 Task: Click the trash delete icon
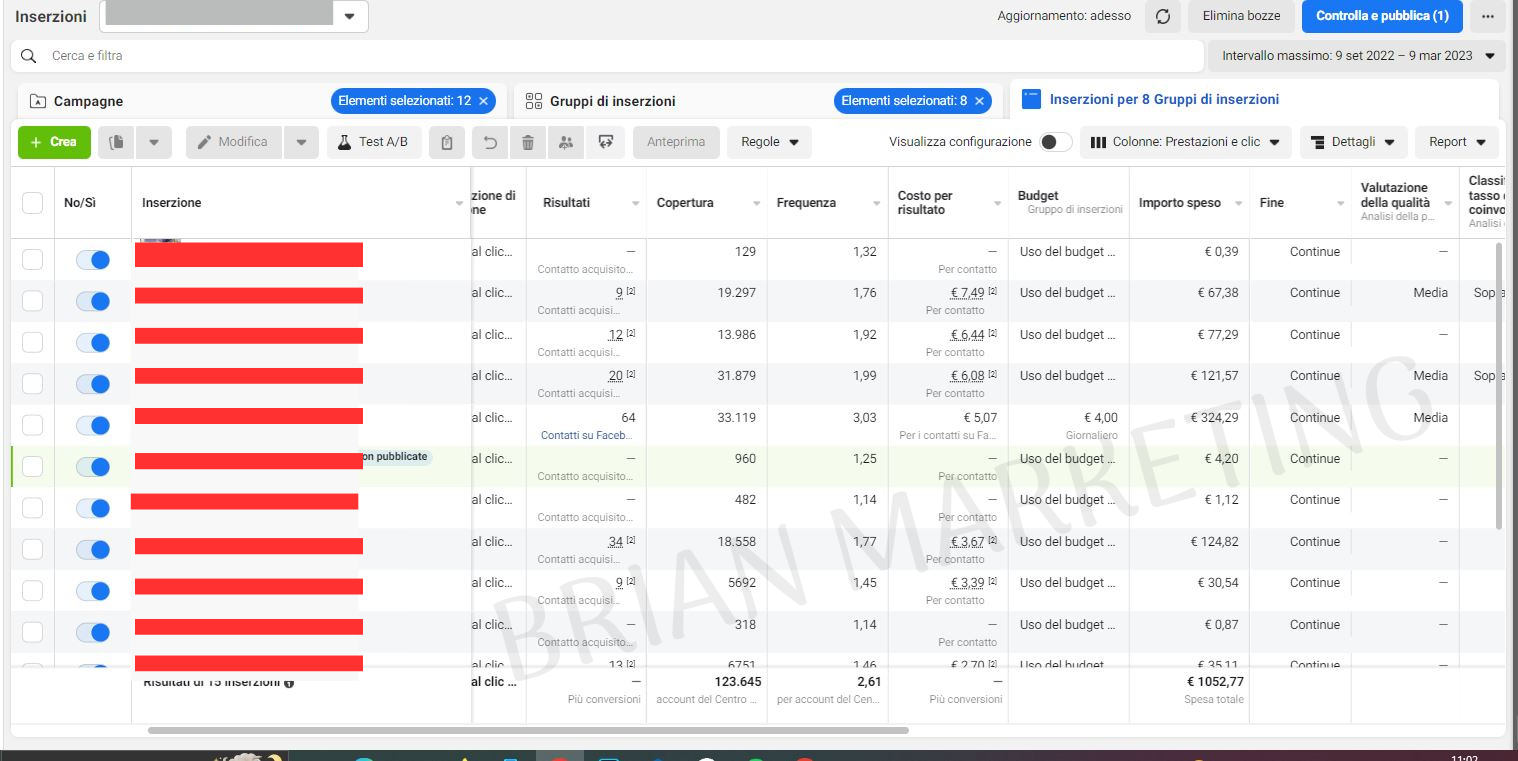pos(528,142)
